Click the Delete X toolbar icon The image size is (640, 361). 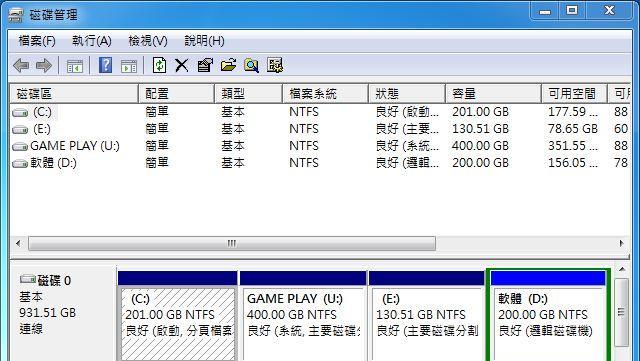[x=182, y=65]
